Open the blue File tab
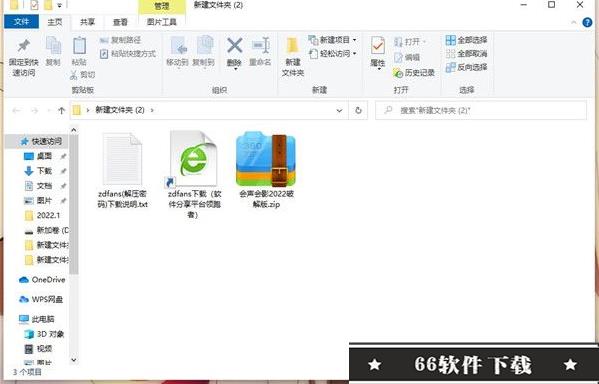This screenshot has height=384, width=599. click(21, 22)
